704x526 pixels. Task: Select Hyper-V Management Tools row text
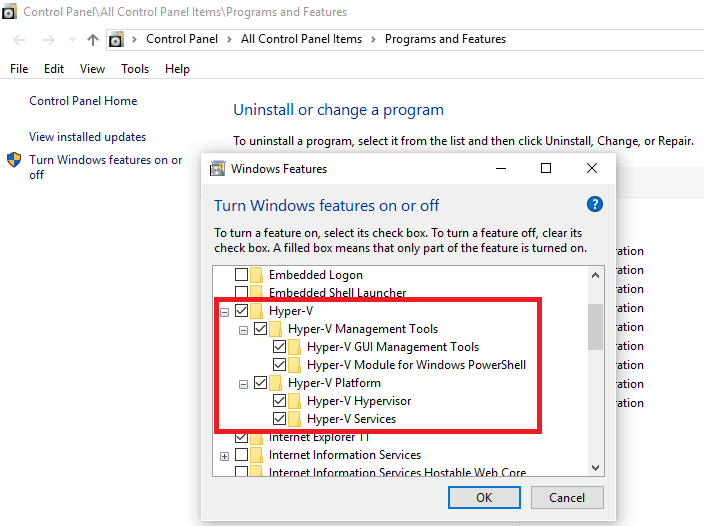[363, 329]
